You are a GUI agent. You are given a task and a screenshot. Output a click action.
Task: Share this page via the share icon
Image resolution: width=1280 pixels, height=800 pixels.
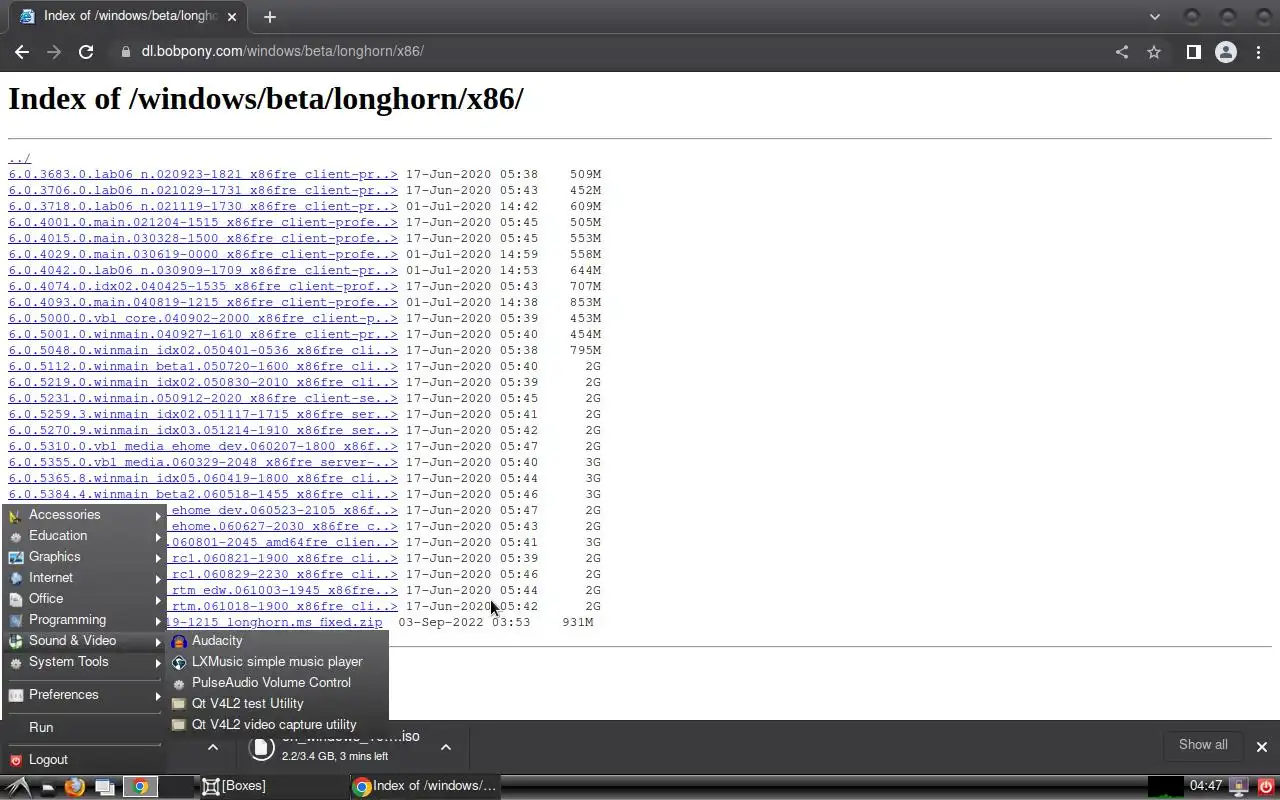tap(1122, 52)
